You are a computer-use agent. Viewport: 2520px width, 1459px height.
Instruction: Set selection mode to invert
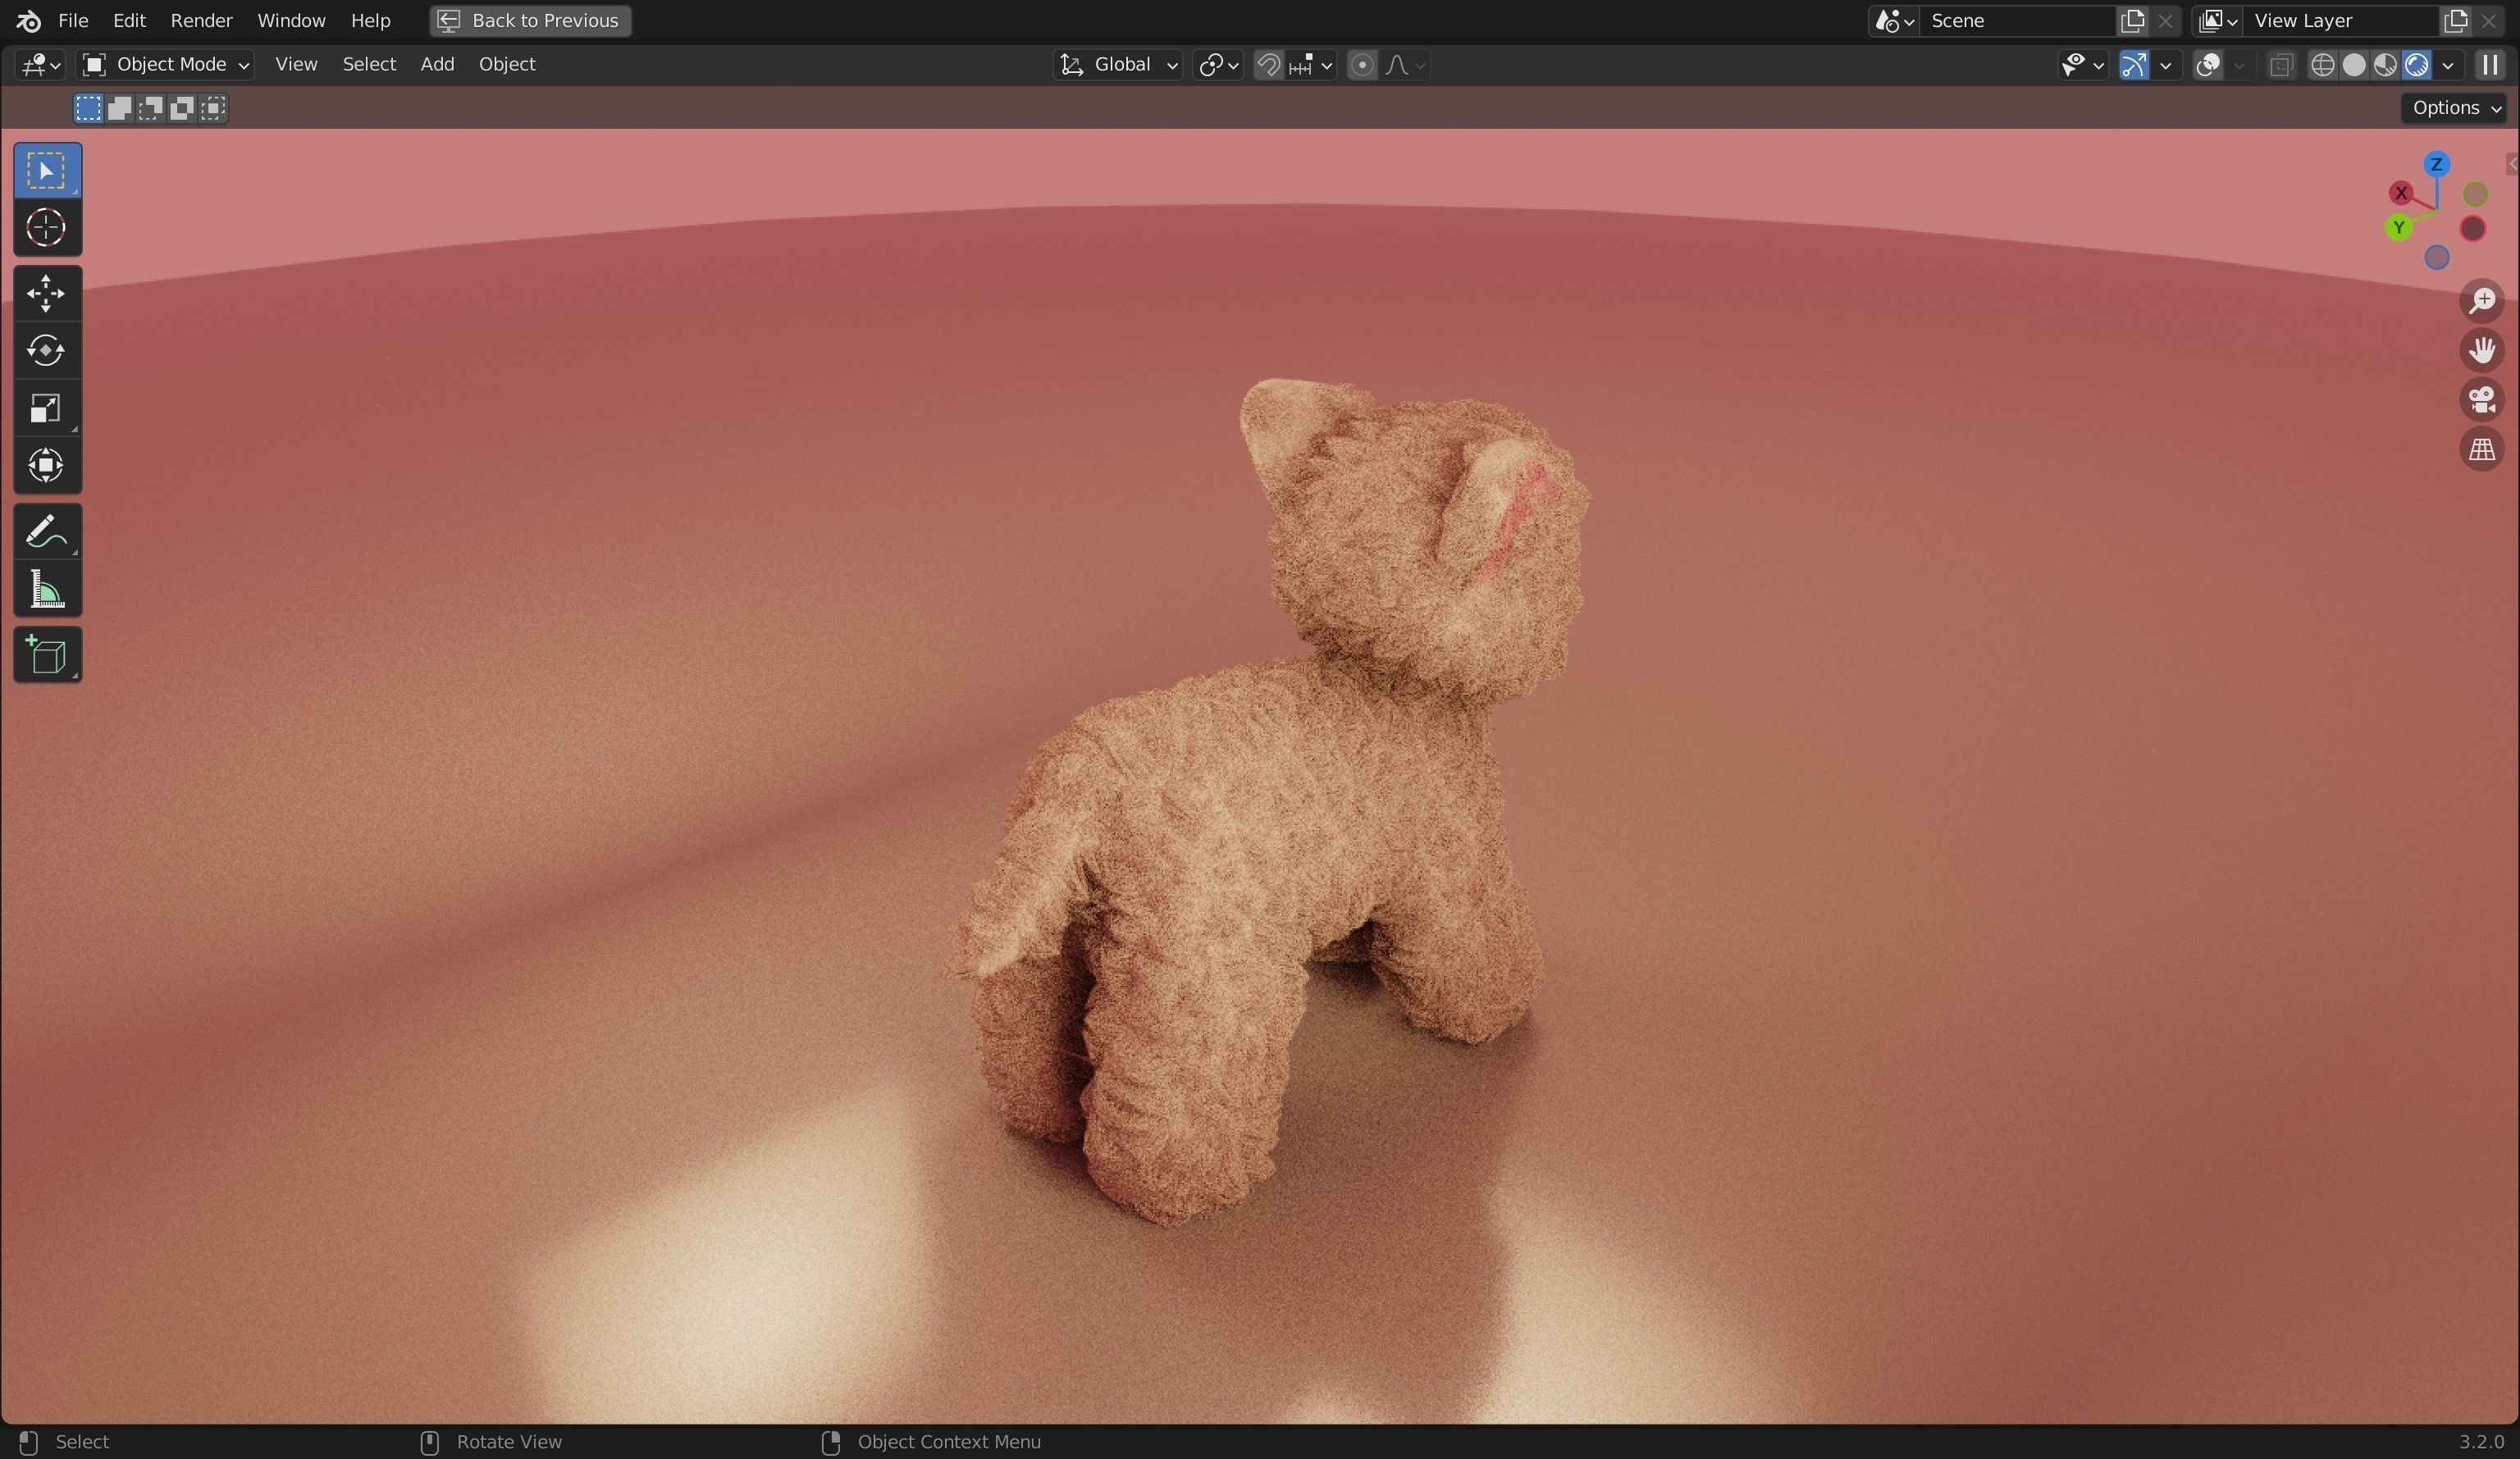point(182,108)
